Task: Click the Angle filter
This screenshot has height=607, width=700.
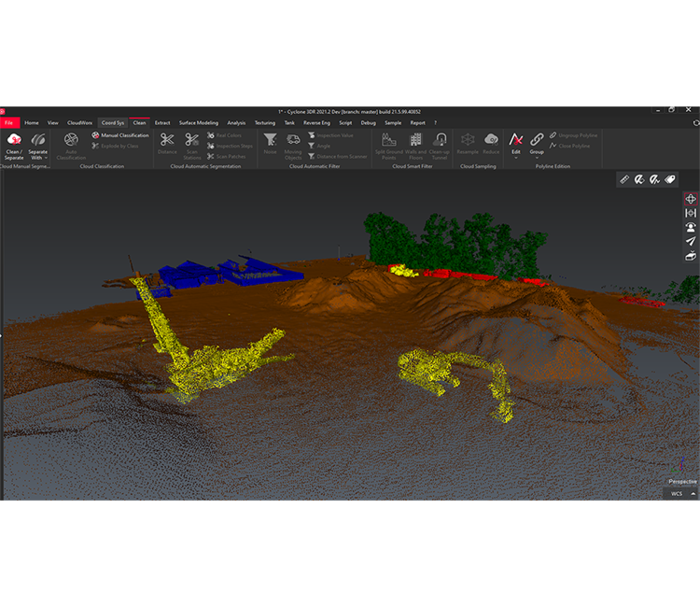Action: point(319,146)
